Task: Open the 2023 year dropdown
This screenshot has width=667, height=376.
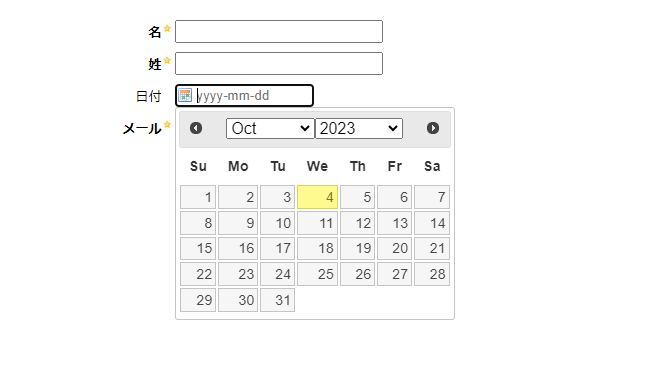Action: (359, 128)
